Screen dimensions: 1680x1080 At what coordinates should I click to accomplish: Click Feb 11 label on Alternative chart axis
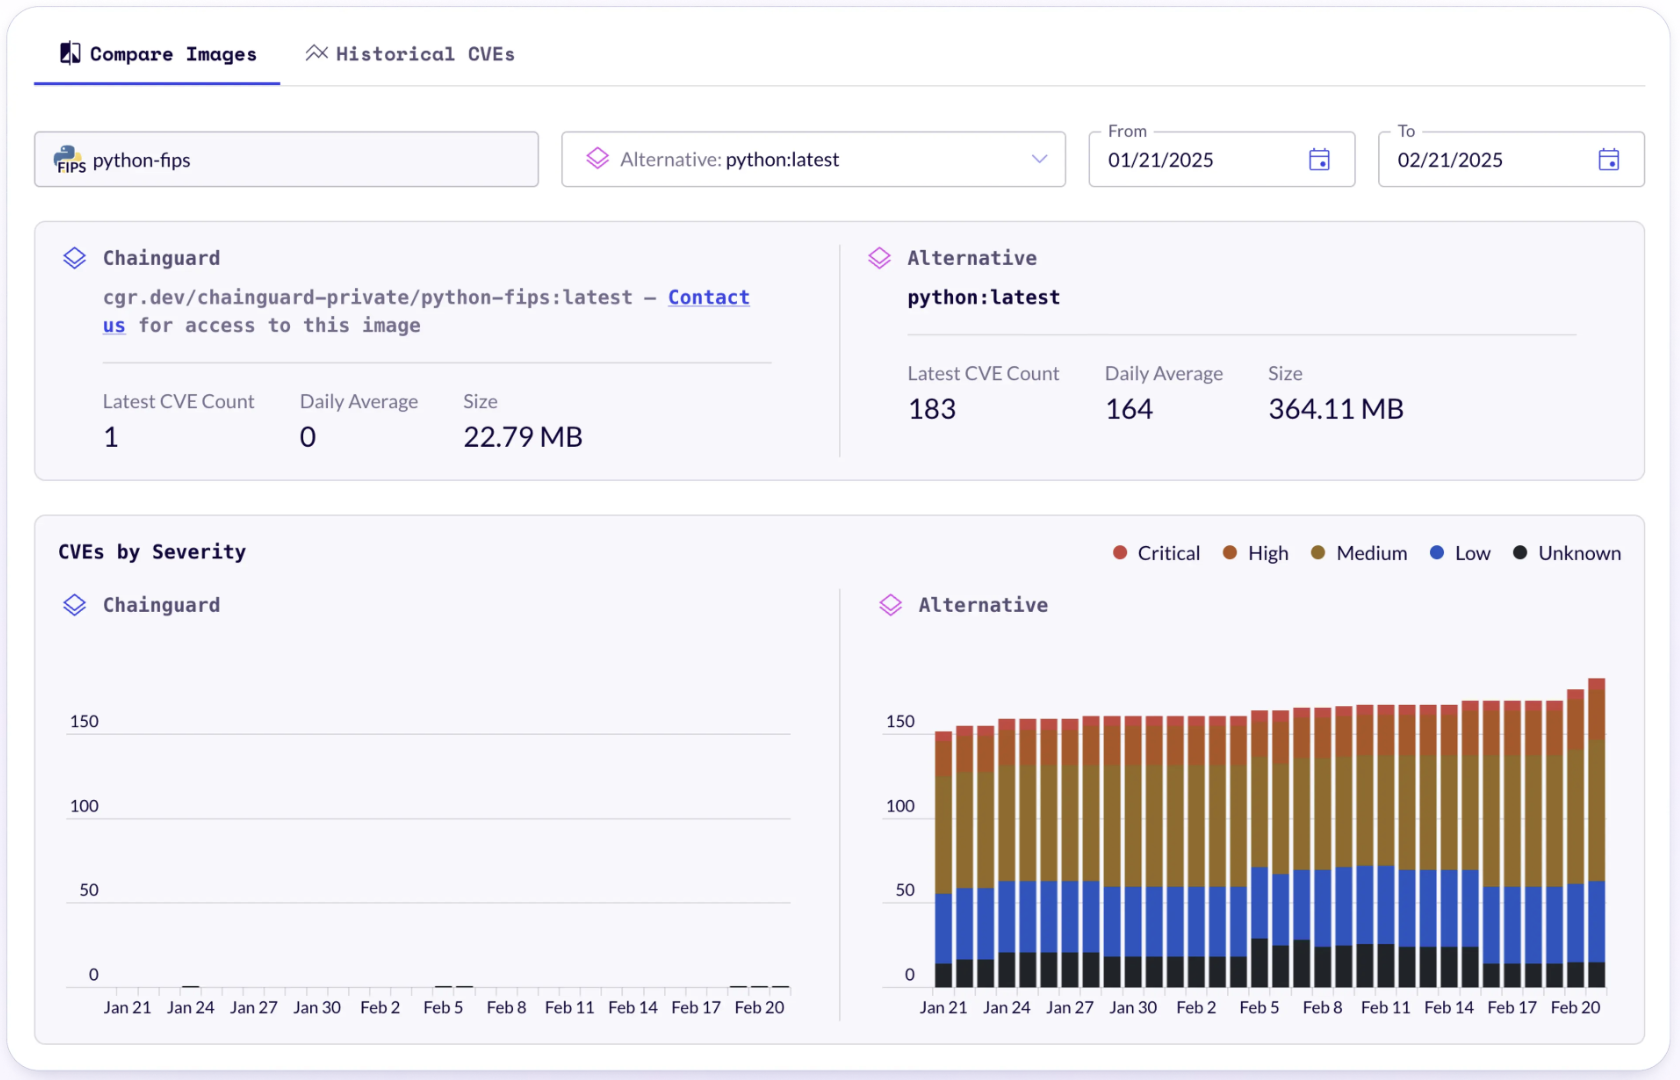point(1385,1008)
